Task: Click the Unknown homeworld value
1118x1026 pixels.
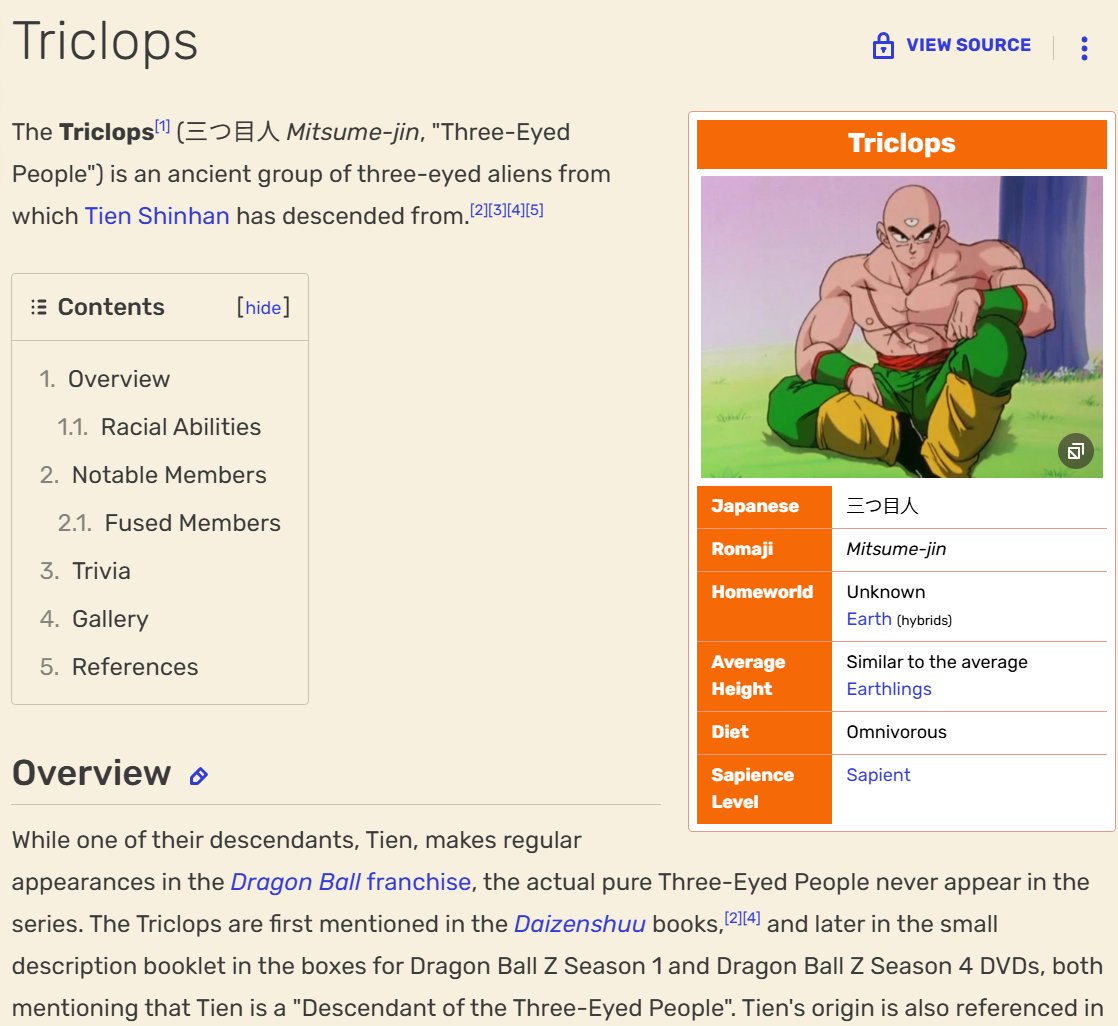Action: click(x=886, y=592)
